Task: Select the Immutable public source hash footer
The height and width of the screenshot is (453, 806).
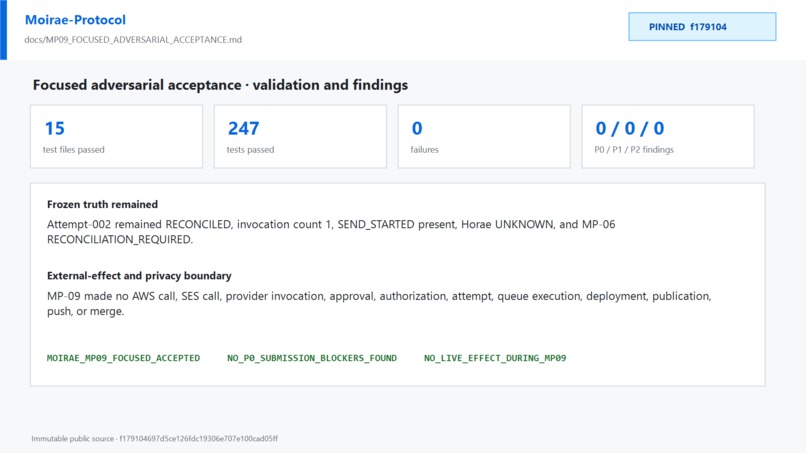Action: pyautogui.click(x=155, y=439)
